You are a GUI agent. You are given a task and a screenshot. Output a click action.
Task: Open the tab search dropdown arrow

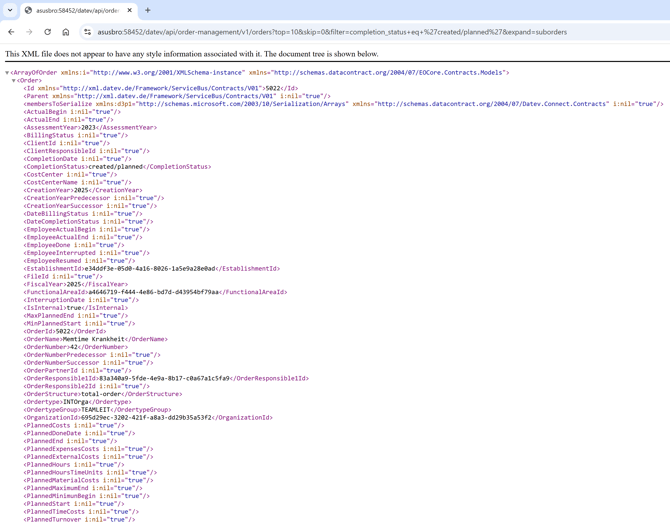(x=10, y=11)
